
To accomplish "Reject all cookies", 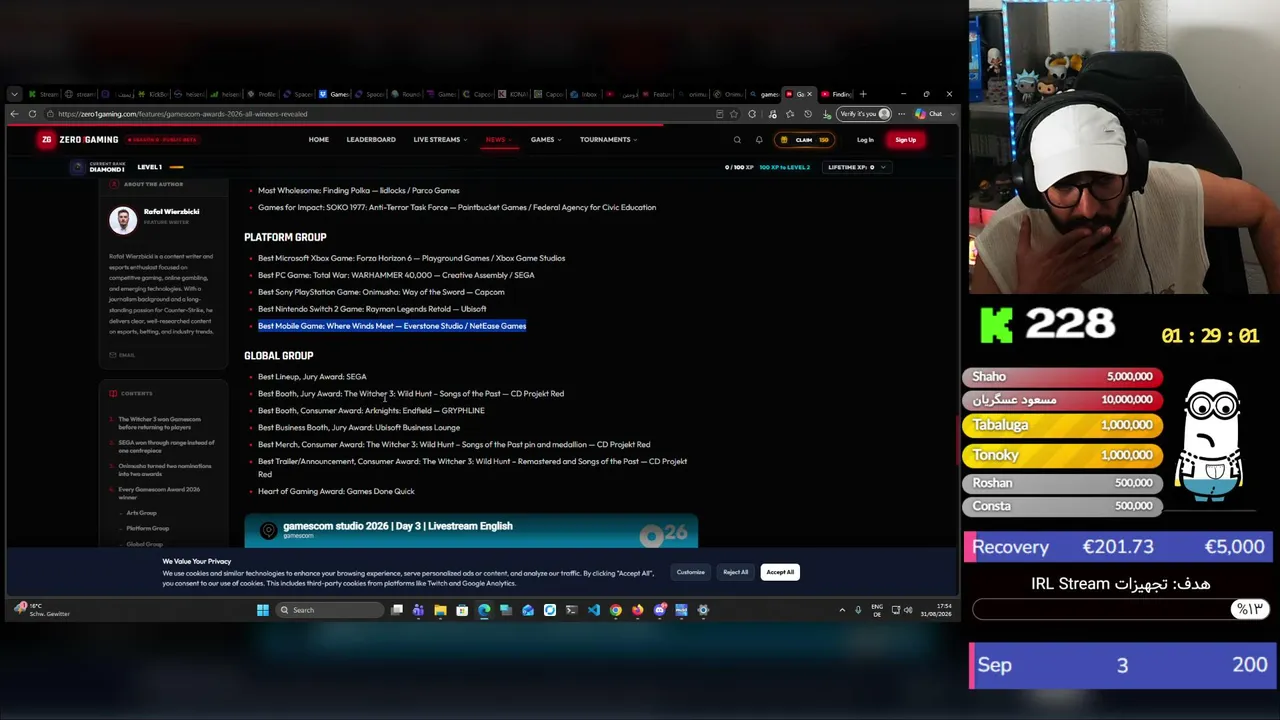I will pos(736,573).
